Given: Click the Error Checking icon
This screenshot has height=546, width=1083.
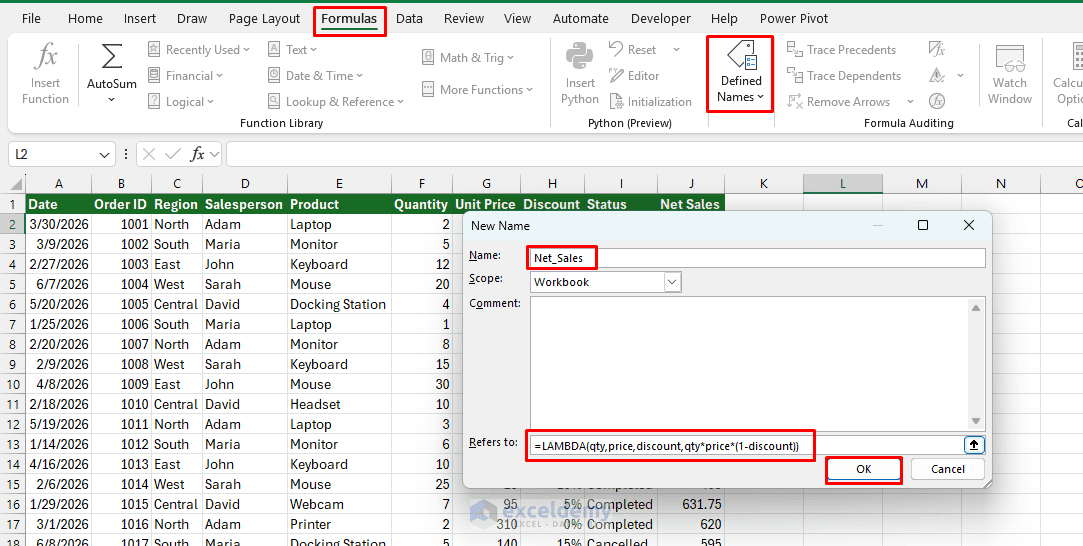Looking at the screenshot, I should pos(937,75).
